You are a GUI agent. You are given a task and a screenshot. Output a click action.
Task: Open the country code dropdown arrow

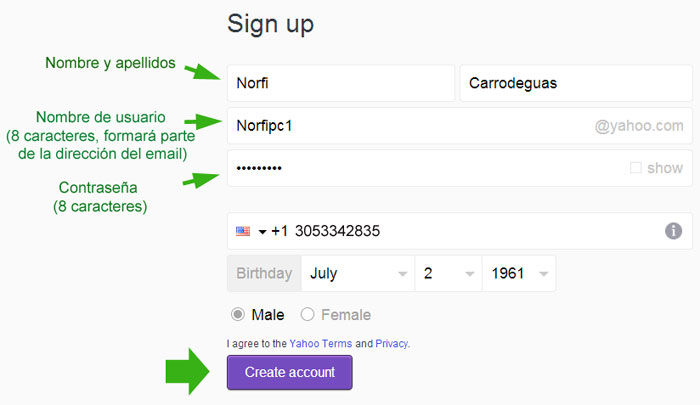262,232
